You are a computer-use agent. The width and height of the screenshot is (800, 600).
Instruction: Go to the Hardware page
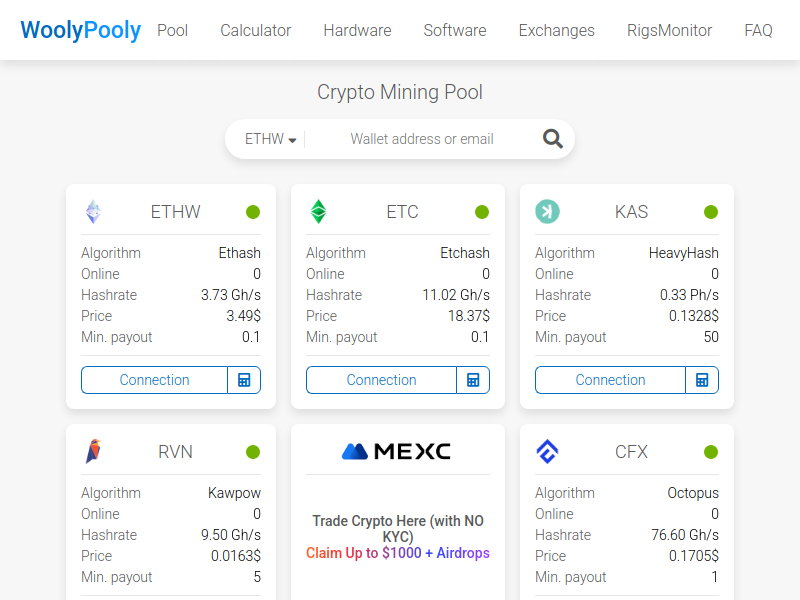357,31
